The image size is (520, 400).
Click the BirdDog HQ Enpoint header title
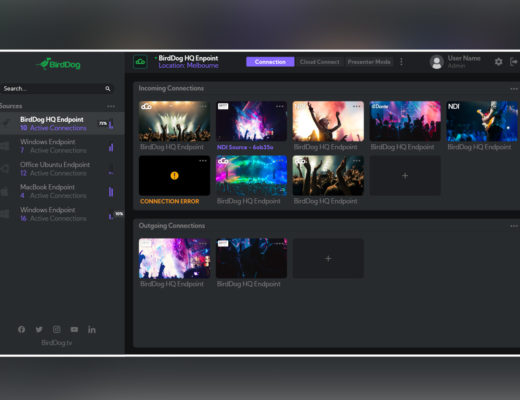188,58
